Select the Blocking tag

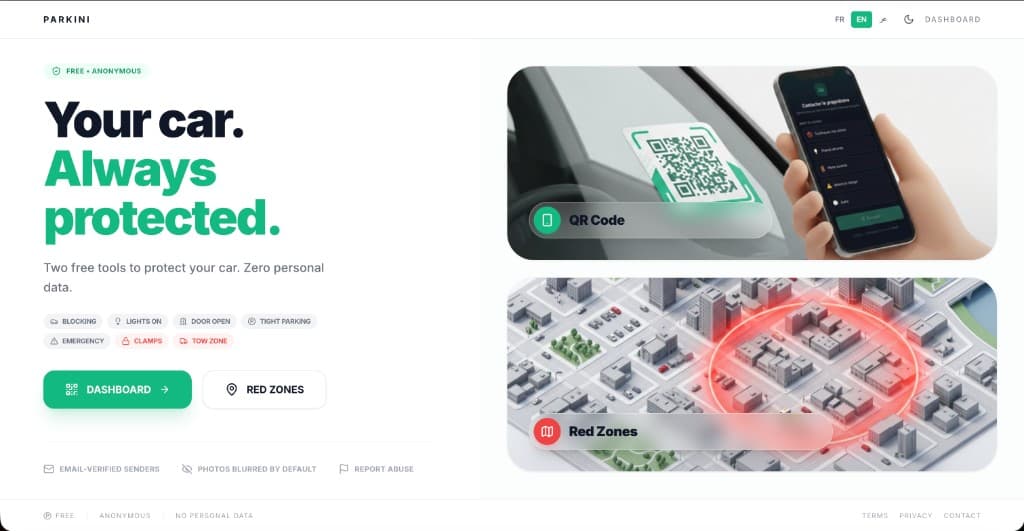coord(73,321)
